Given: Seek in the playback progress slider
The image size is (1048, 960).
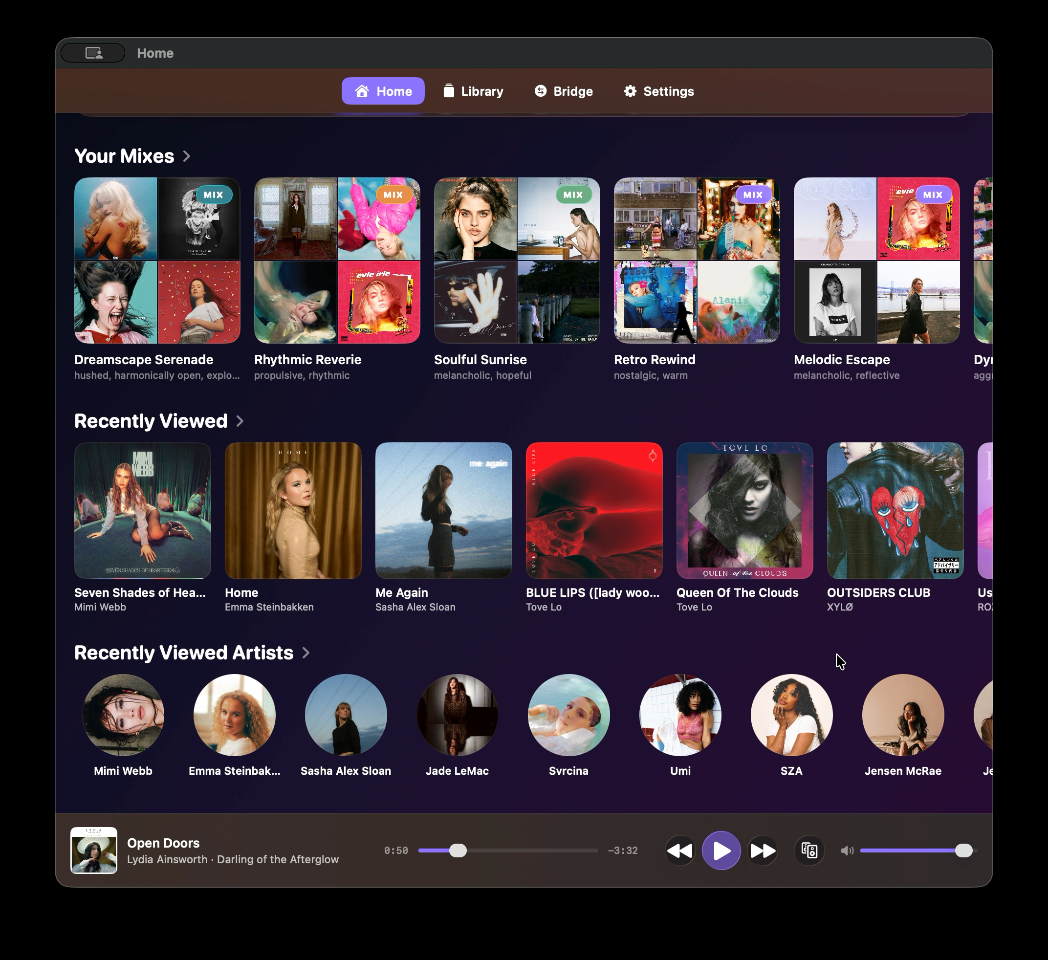Looking at the screenshot, I should click(x=508, y=850).
